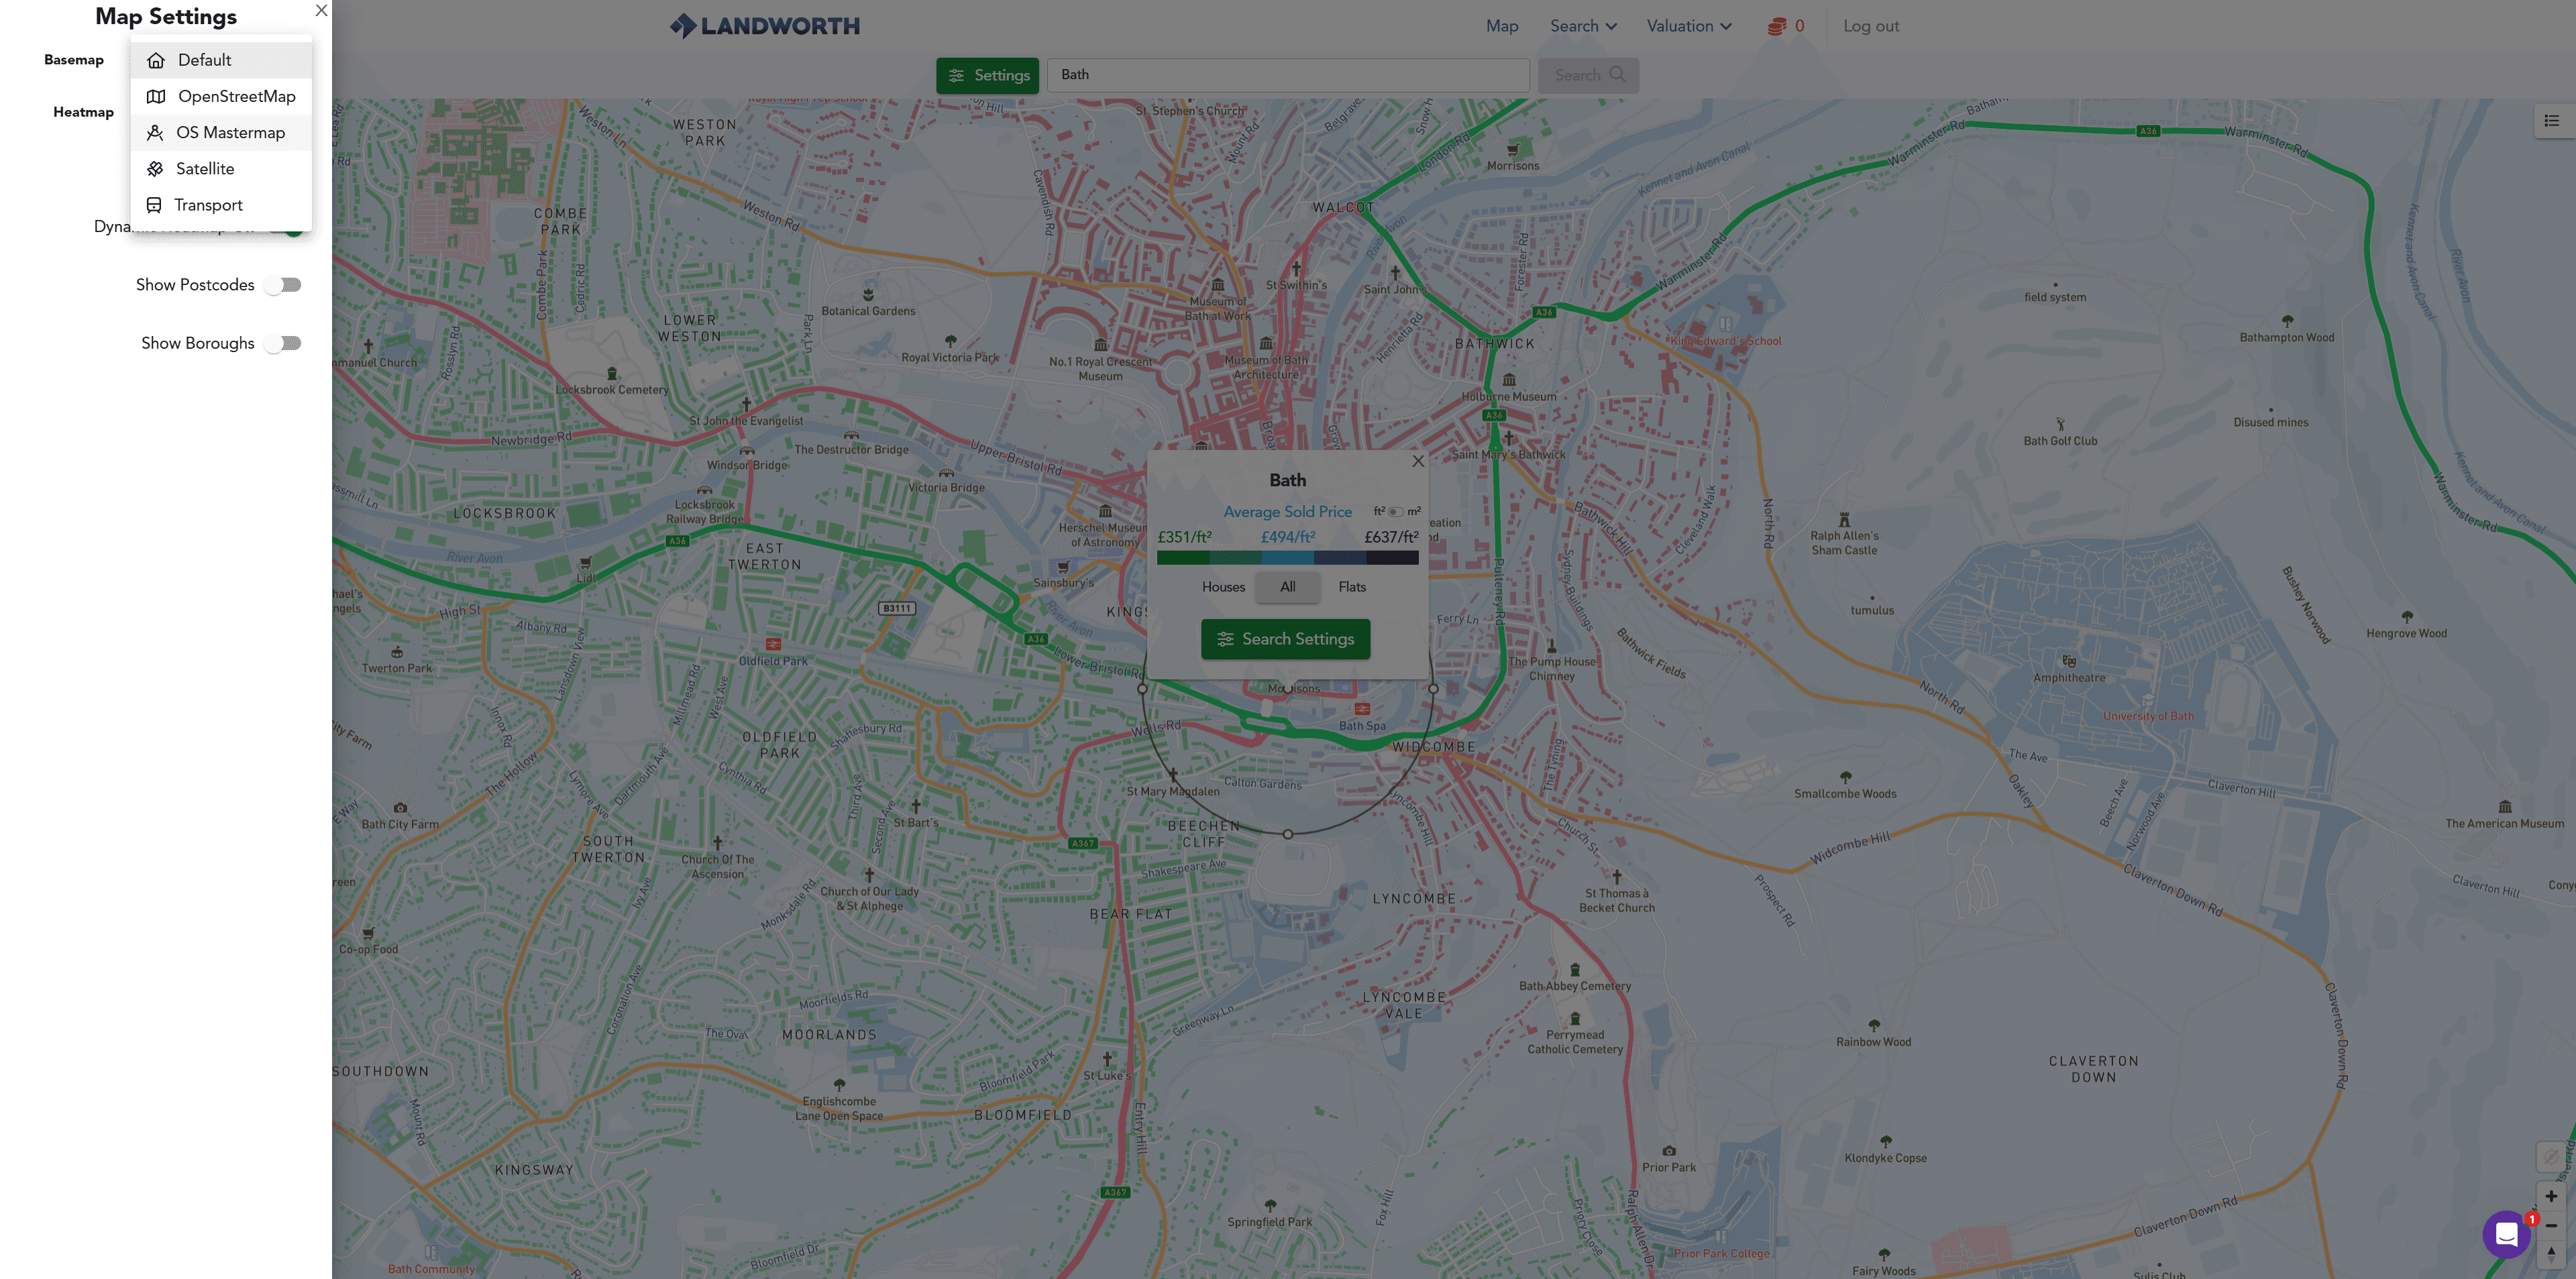Screen dimensions: 2576x1279
Task: Choose OpenStreetMap basemap
Action: [x=221, y=96]
